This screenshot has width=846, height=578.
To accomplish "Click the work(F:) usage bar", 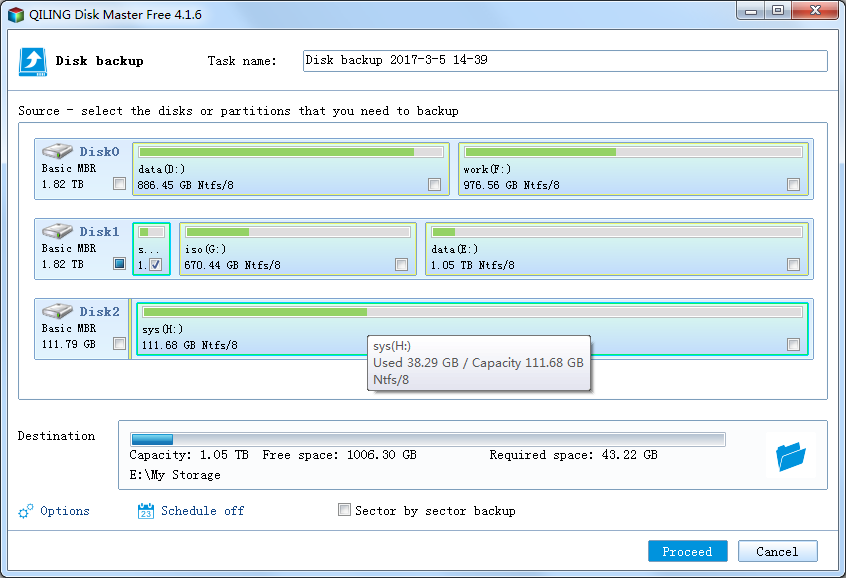I will pos(633,152).
